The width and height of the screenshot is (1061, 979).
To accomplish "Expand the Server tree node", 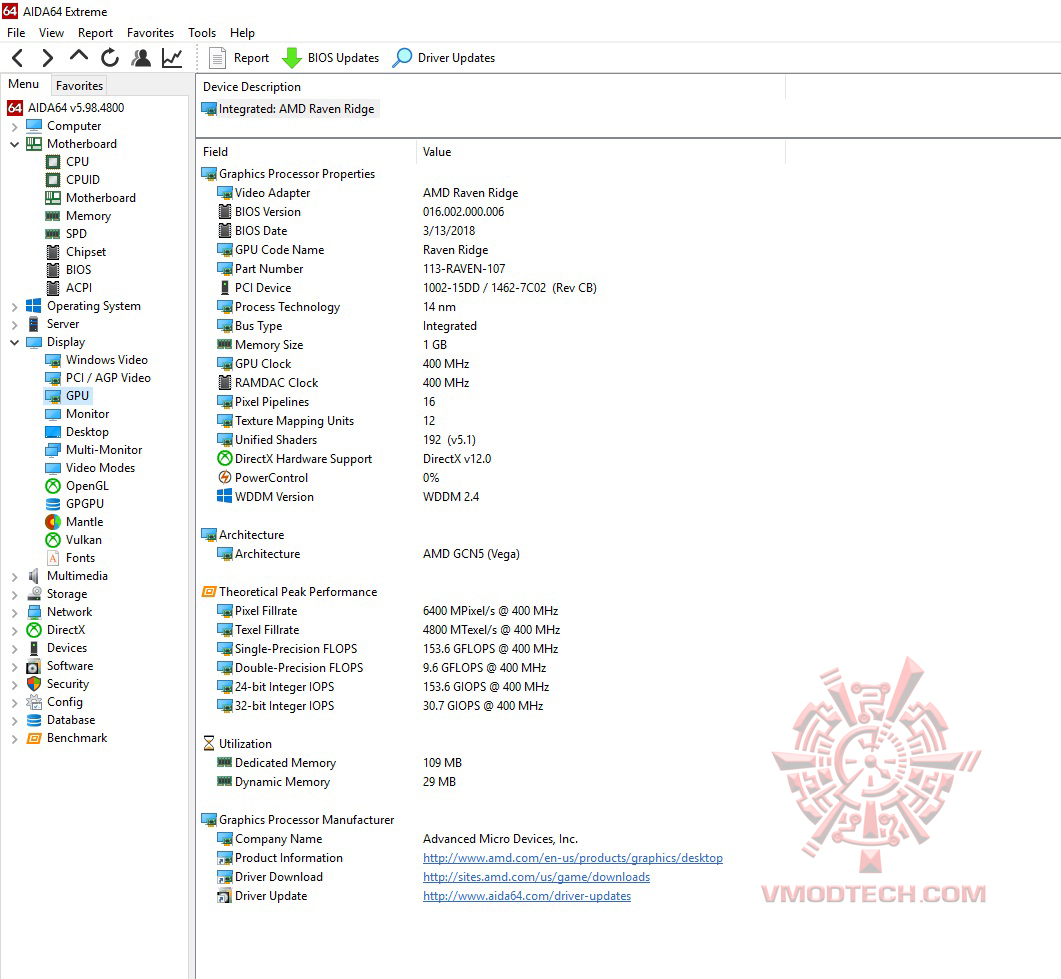I will 15,325.
